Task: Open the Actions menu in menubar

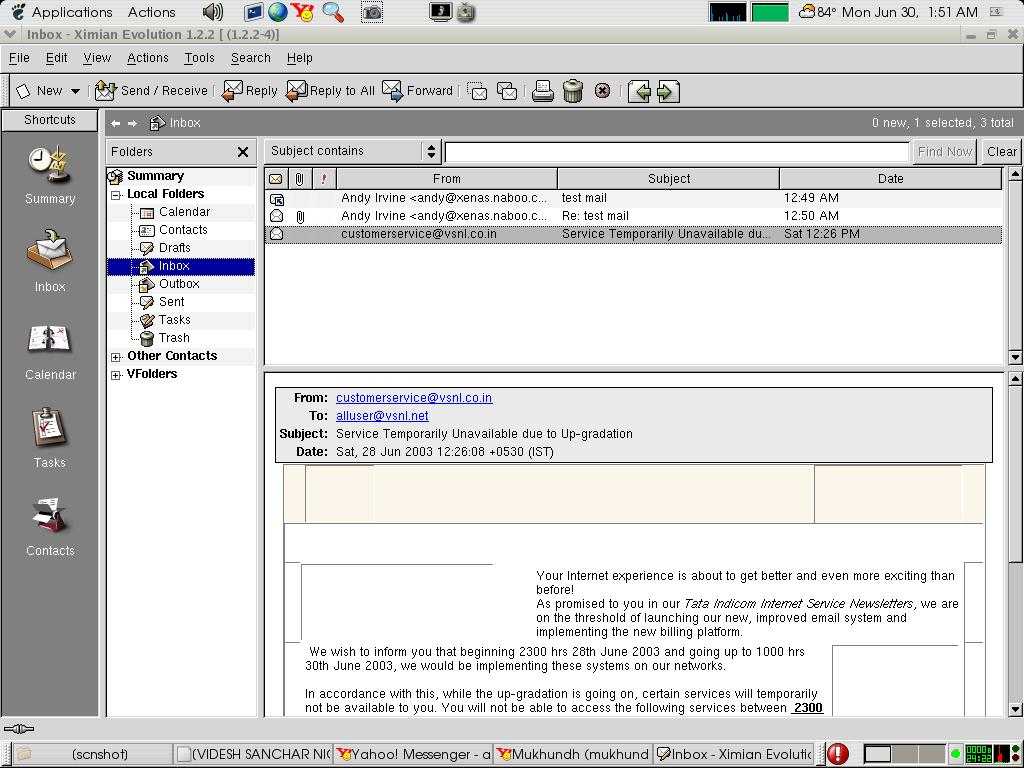Action: point(147,58)
